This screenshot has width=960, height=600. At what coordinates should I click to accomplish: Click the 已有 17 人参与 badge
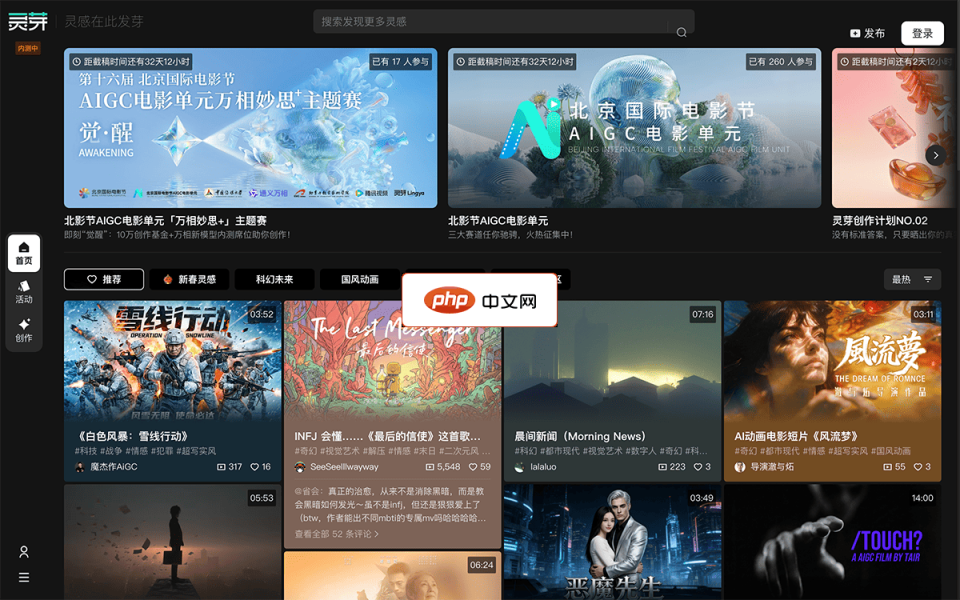(x=400, y=62)
